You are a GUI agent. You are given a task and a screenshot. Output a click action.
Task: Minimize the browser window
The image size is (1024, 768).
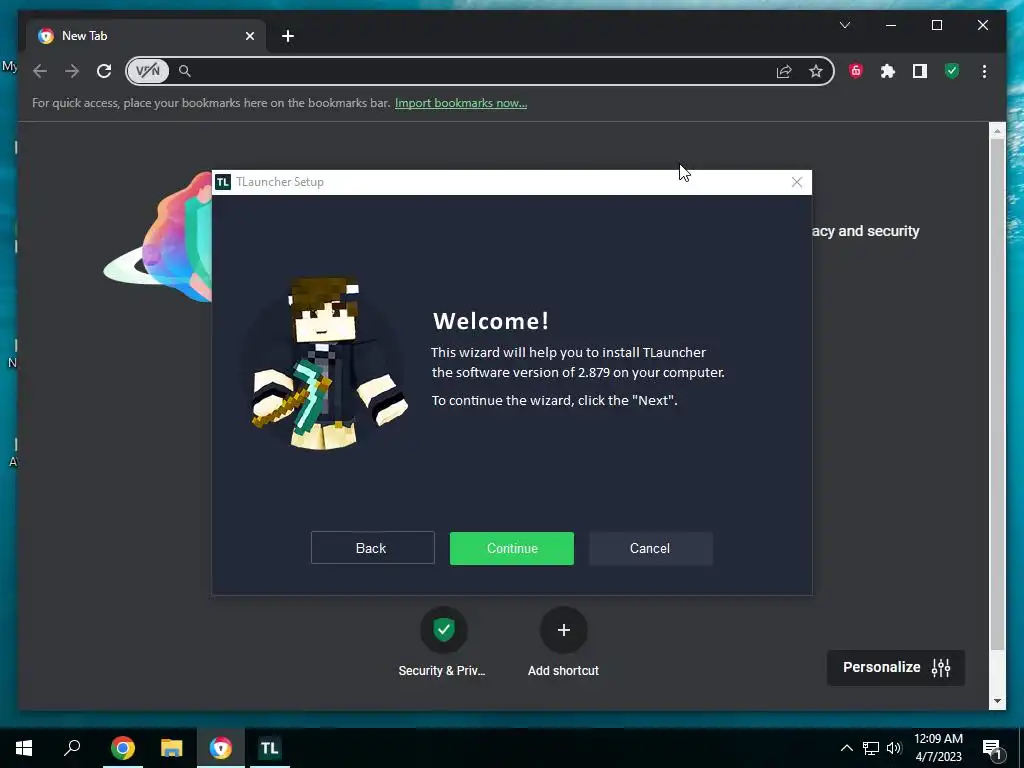891,25
